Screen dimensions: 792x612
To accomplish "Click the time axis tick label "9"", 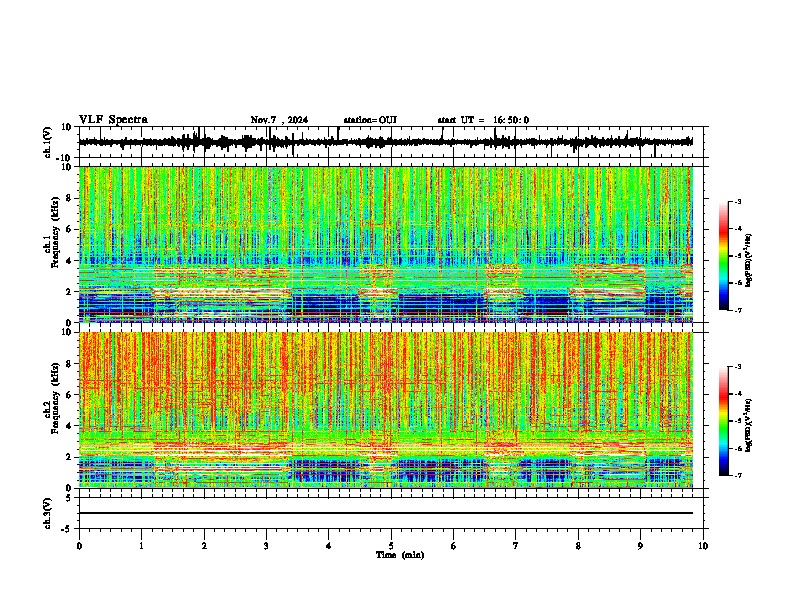I will pyautogui.click(x=640, y=546).
